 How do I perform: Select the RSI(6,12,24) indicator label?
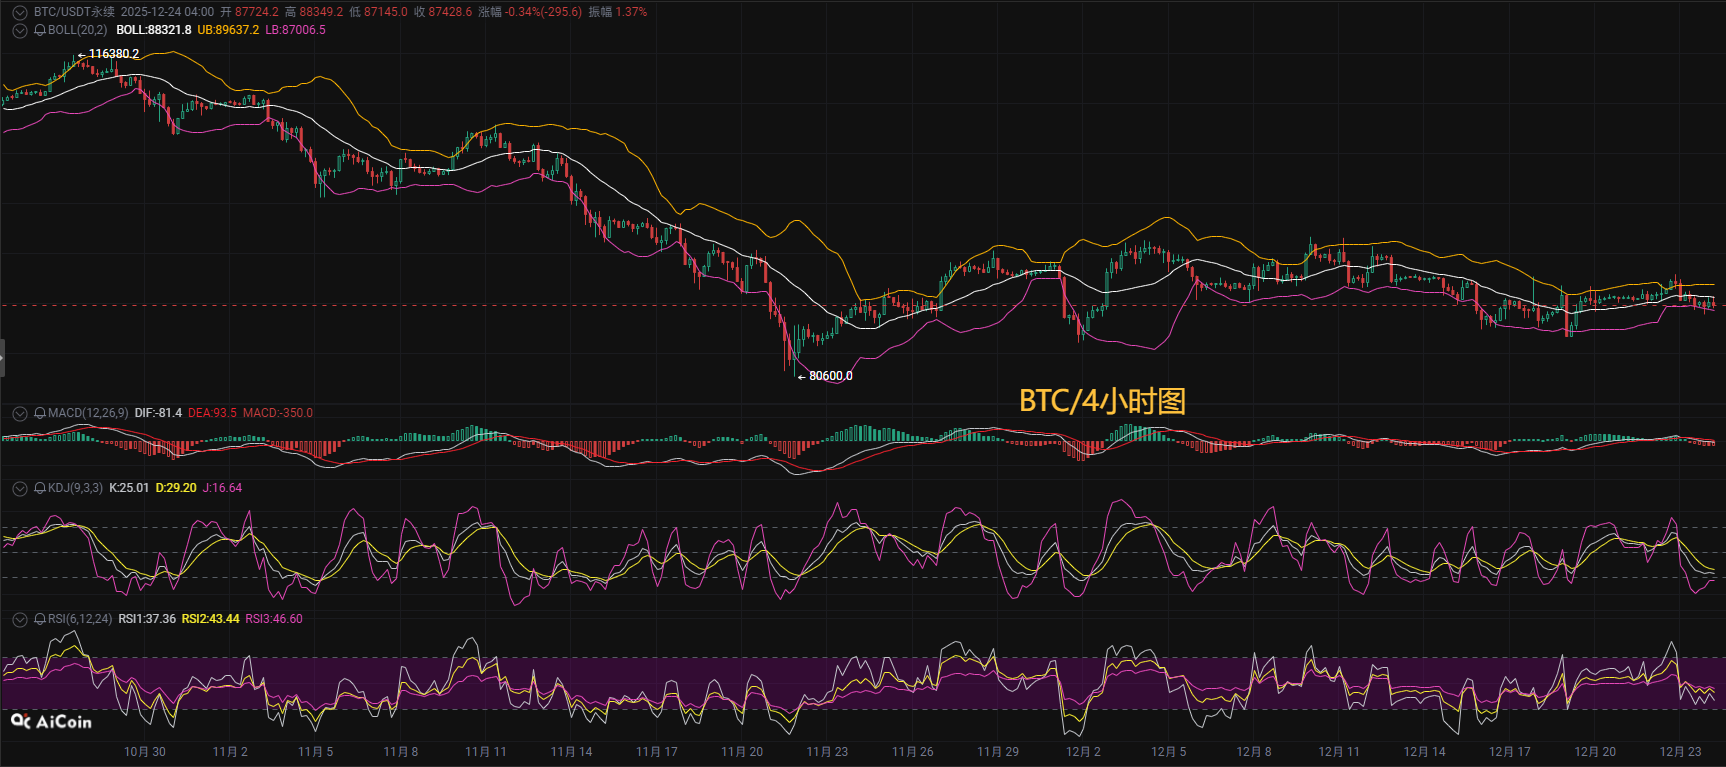point(80,619)
